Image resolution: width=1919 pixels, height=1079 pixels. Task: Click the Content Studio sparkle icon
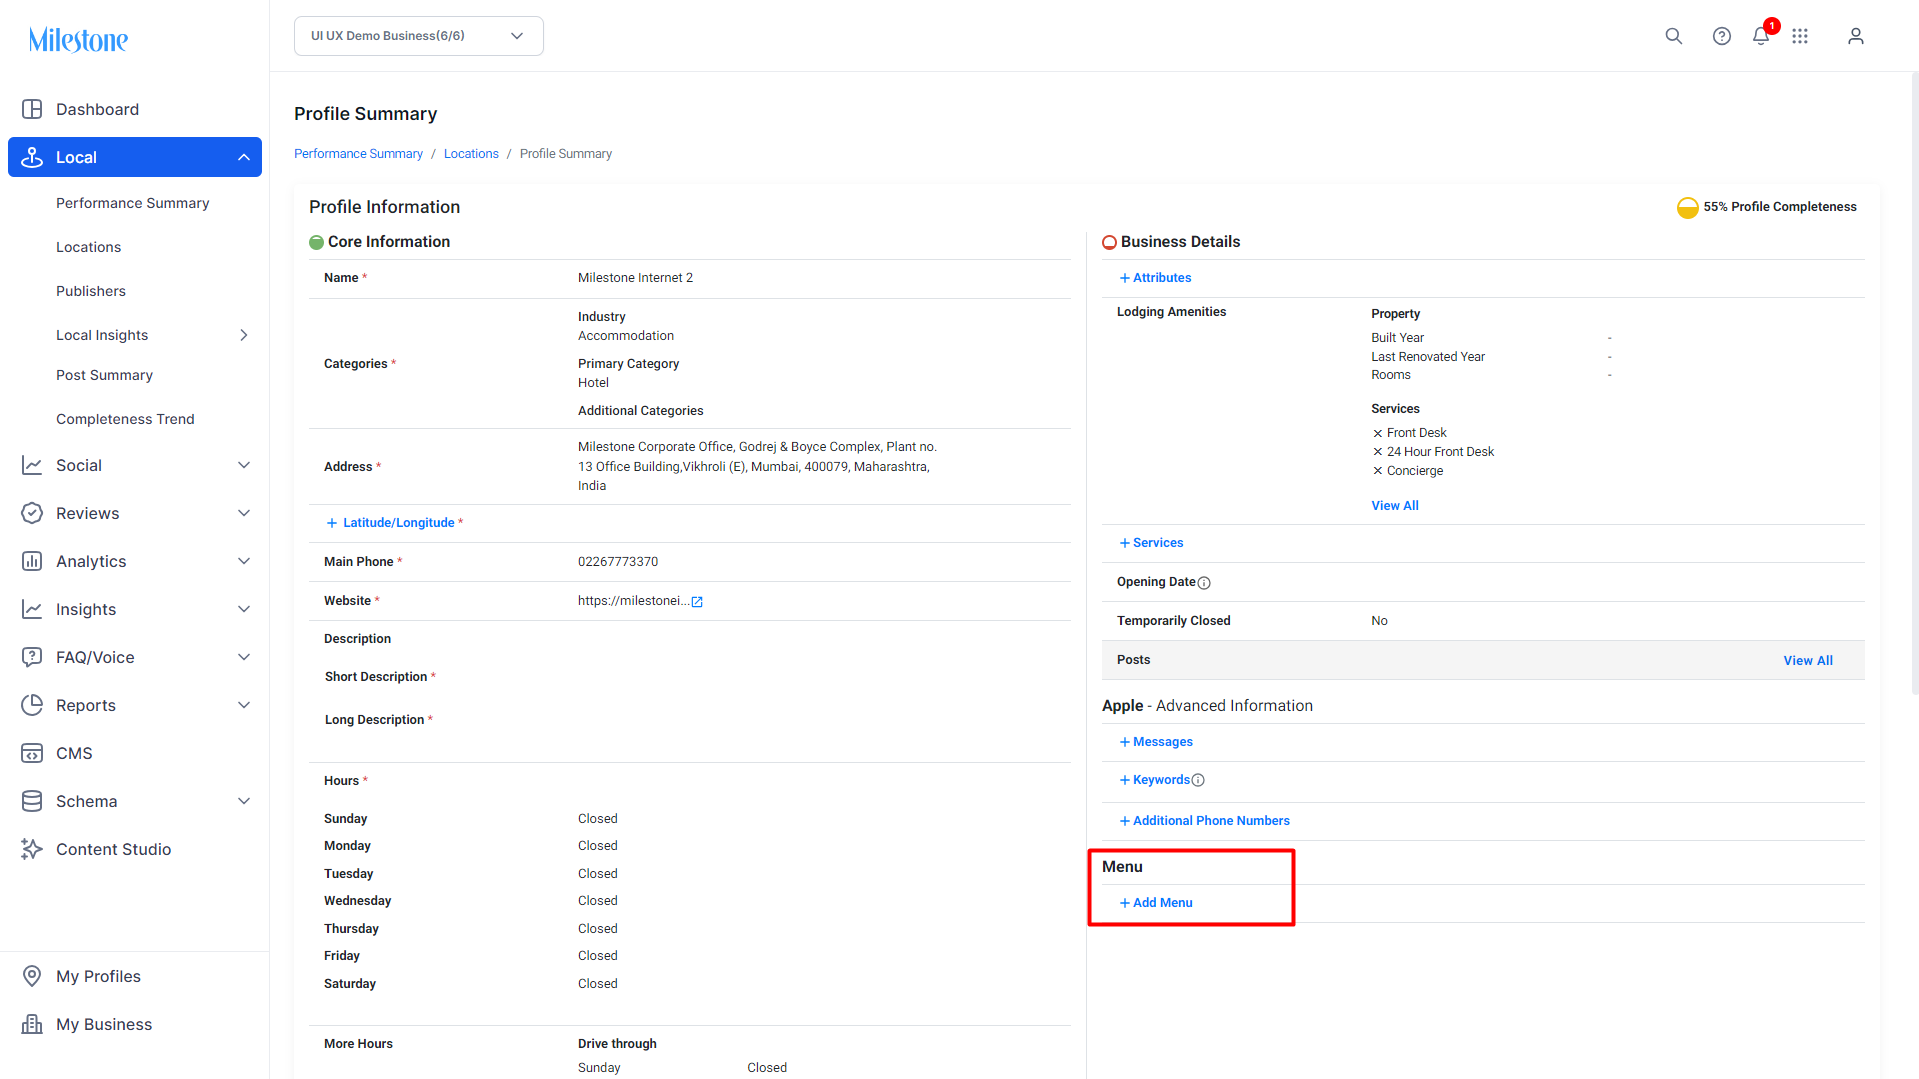click(x=32, y=849)
